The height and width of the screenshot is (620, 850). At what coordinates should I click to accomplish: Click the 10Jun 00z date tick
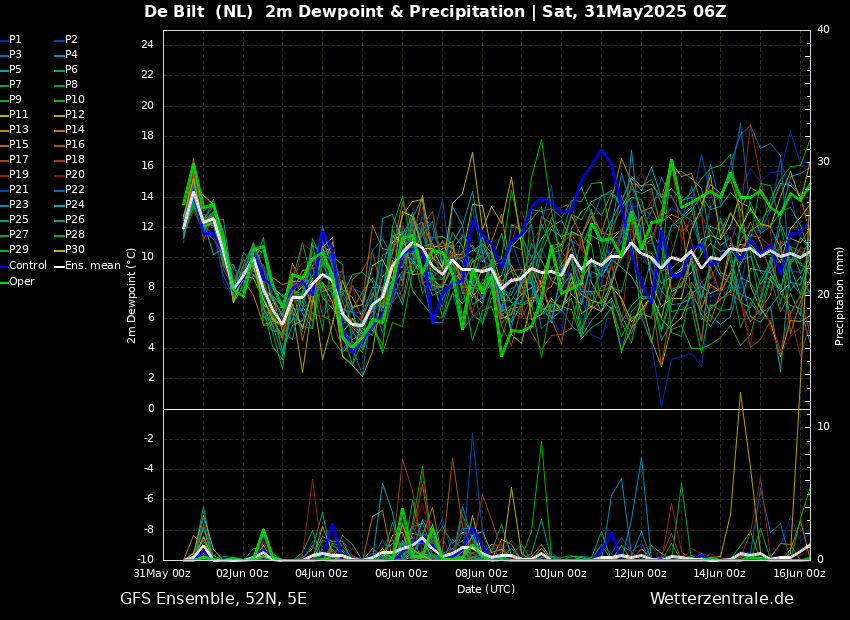pos(560,573)
